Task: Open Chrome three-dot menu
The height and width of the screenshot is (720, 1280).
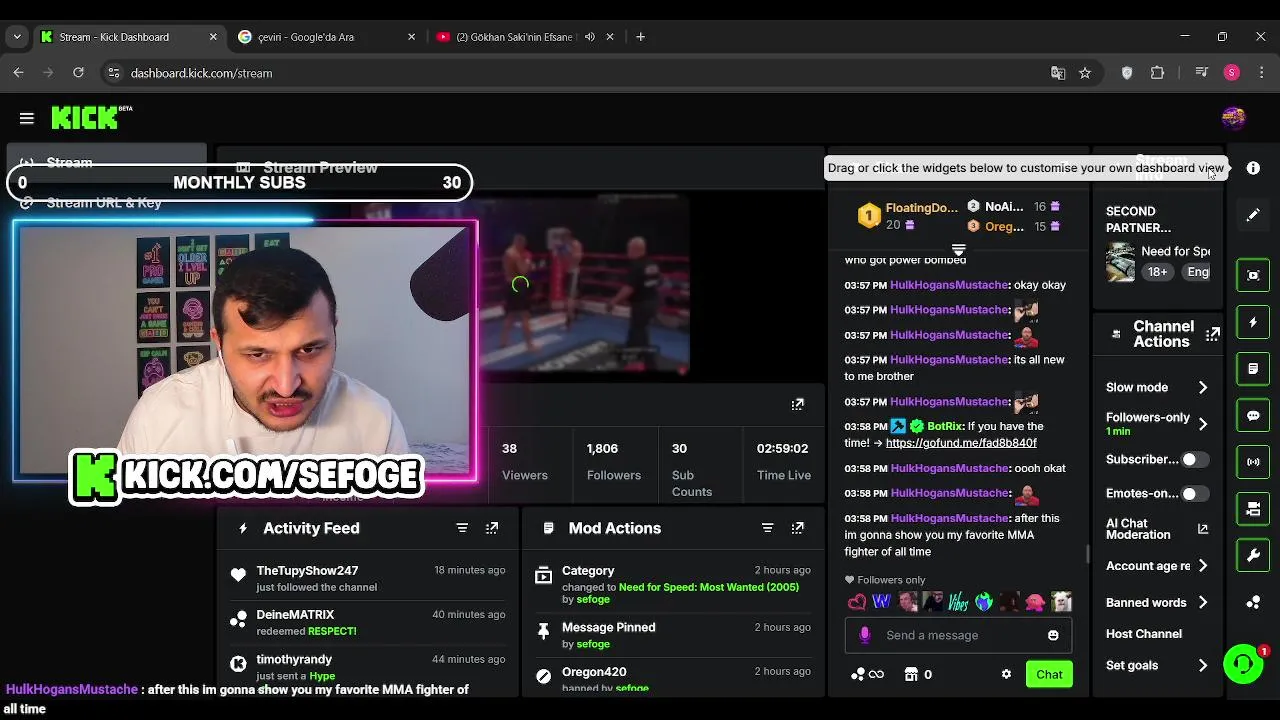Action: click(x=1261, y=73)
